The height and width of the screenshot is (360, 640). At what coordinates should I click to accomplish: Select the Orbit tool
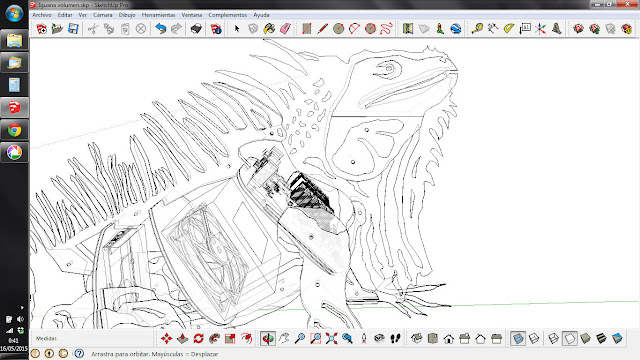pyautogui.click(x=268, y=338)
